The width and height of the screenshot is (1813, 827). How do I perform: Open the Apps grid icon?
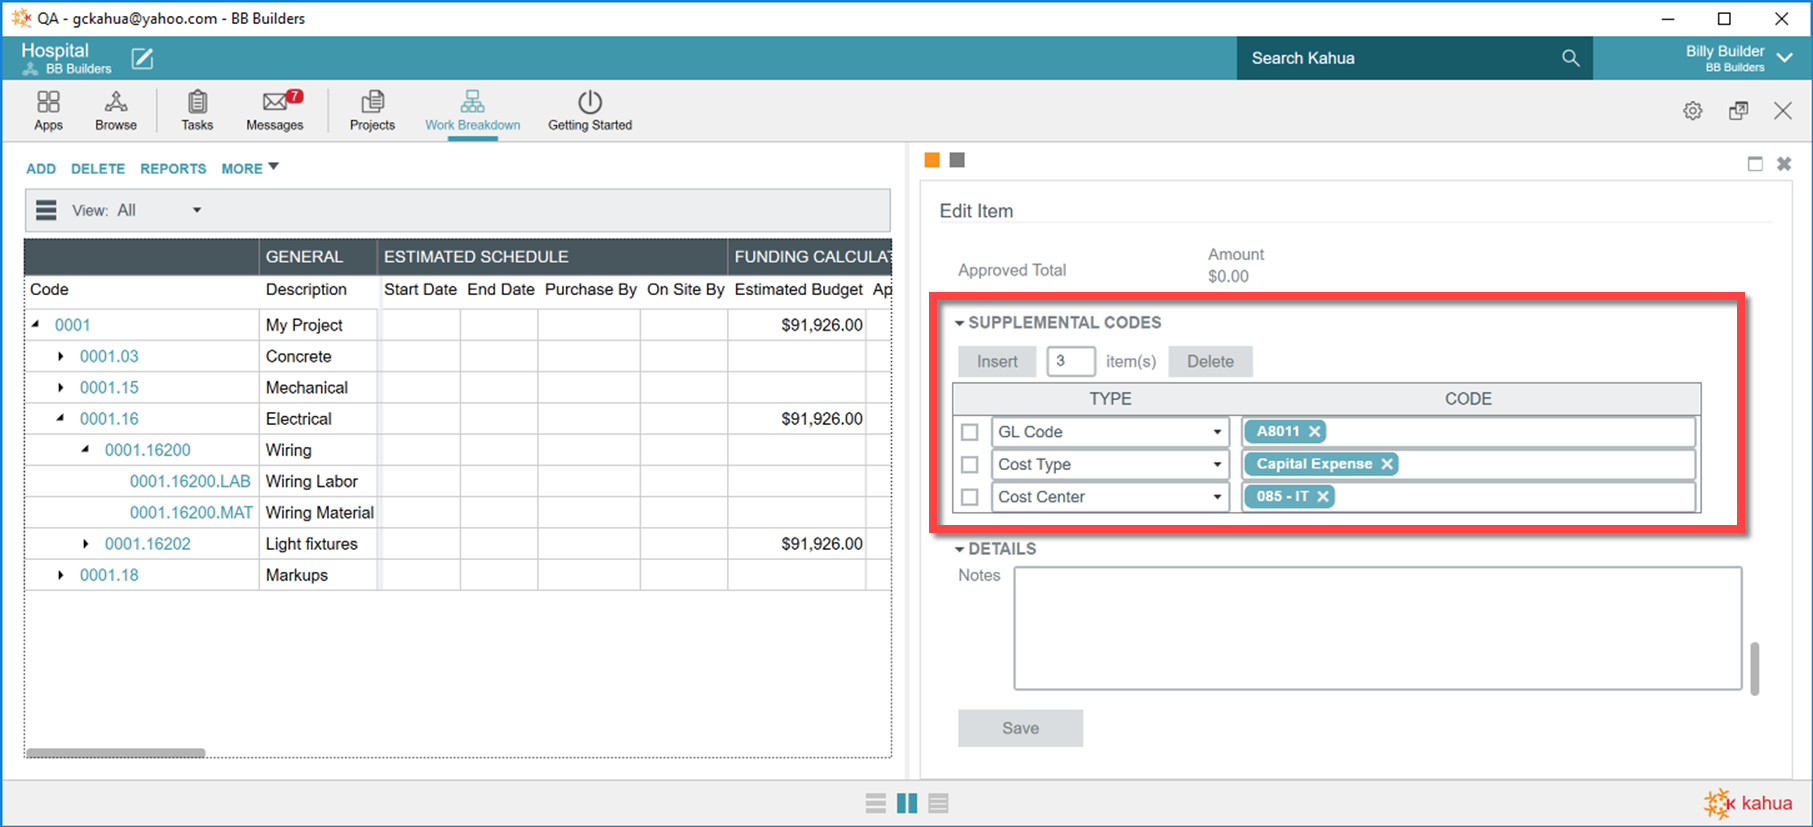[48, 110]
